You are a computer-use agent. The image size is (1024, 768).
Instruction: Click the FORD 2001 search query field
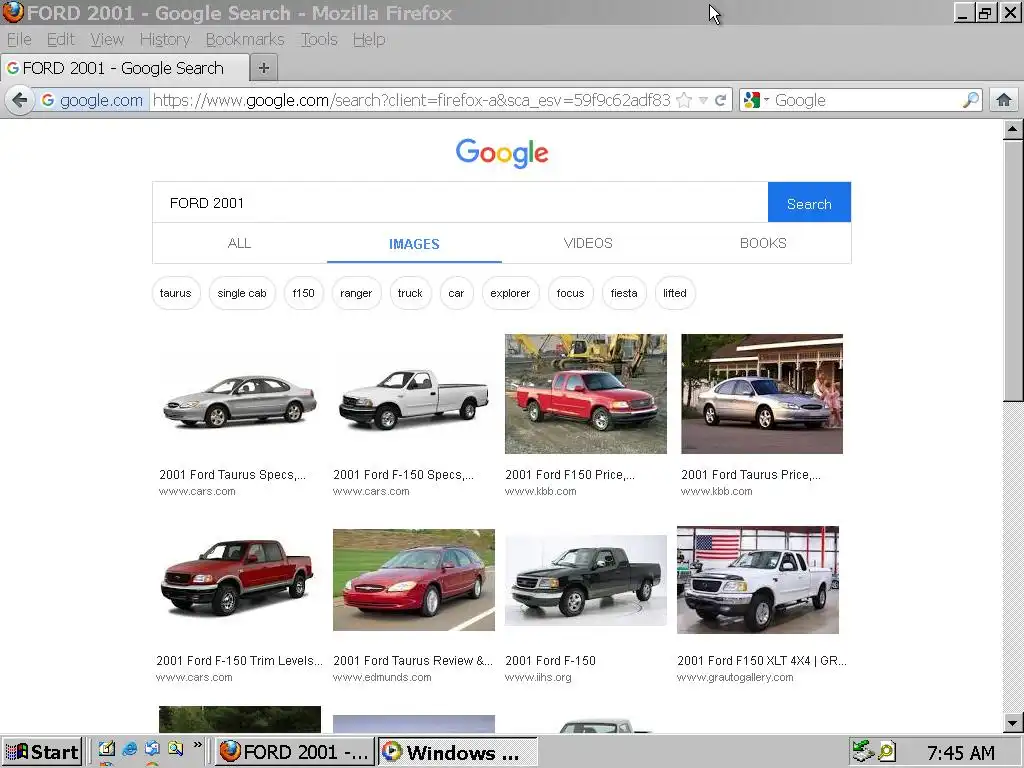[460, 202]
